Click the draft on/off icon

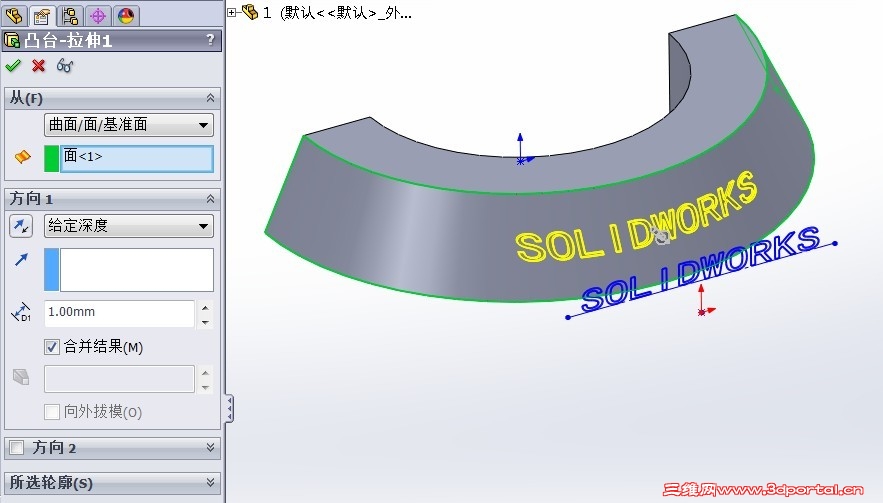point(21,377)
